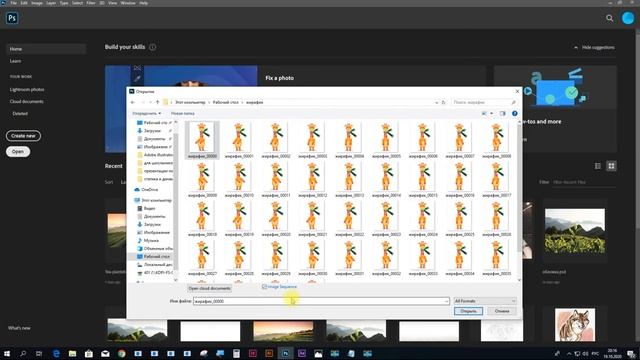Go up one folder level in dialog
The height and width of the screenshot is (360, 640).
pos(158,102)
